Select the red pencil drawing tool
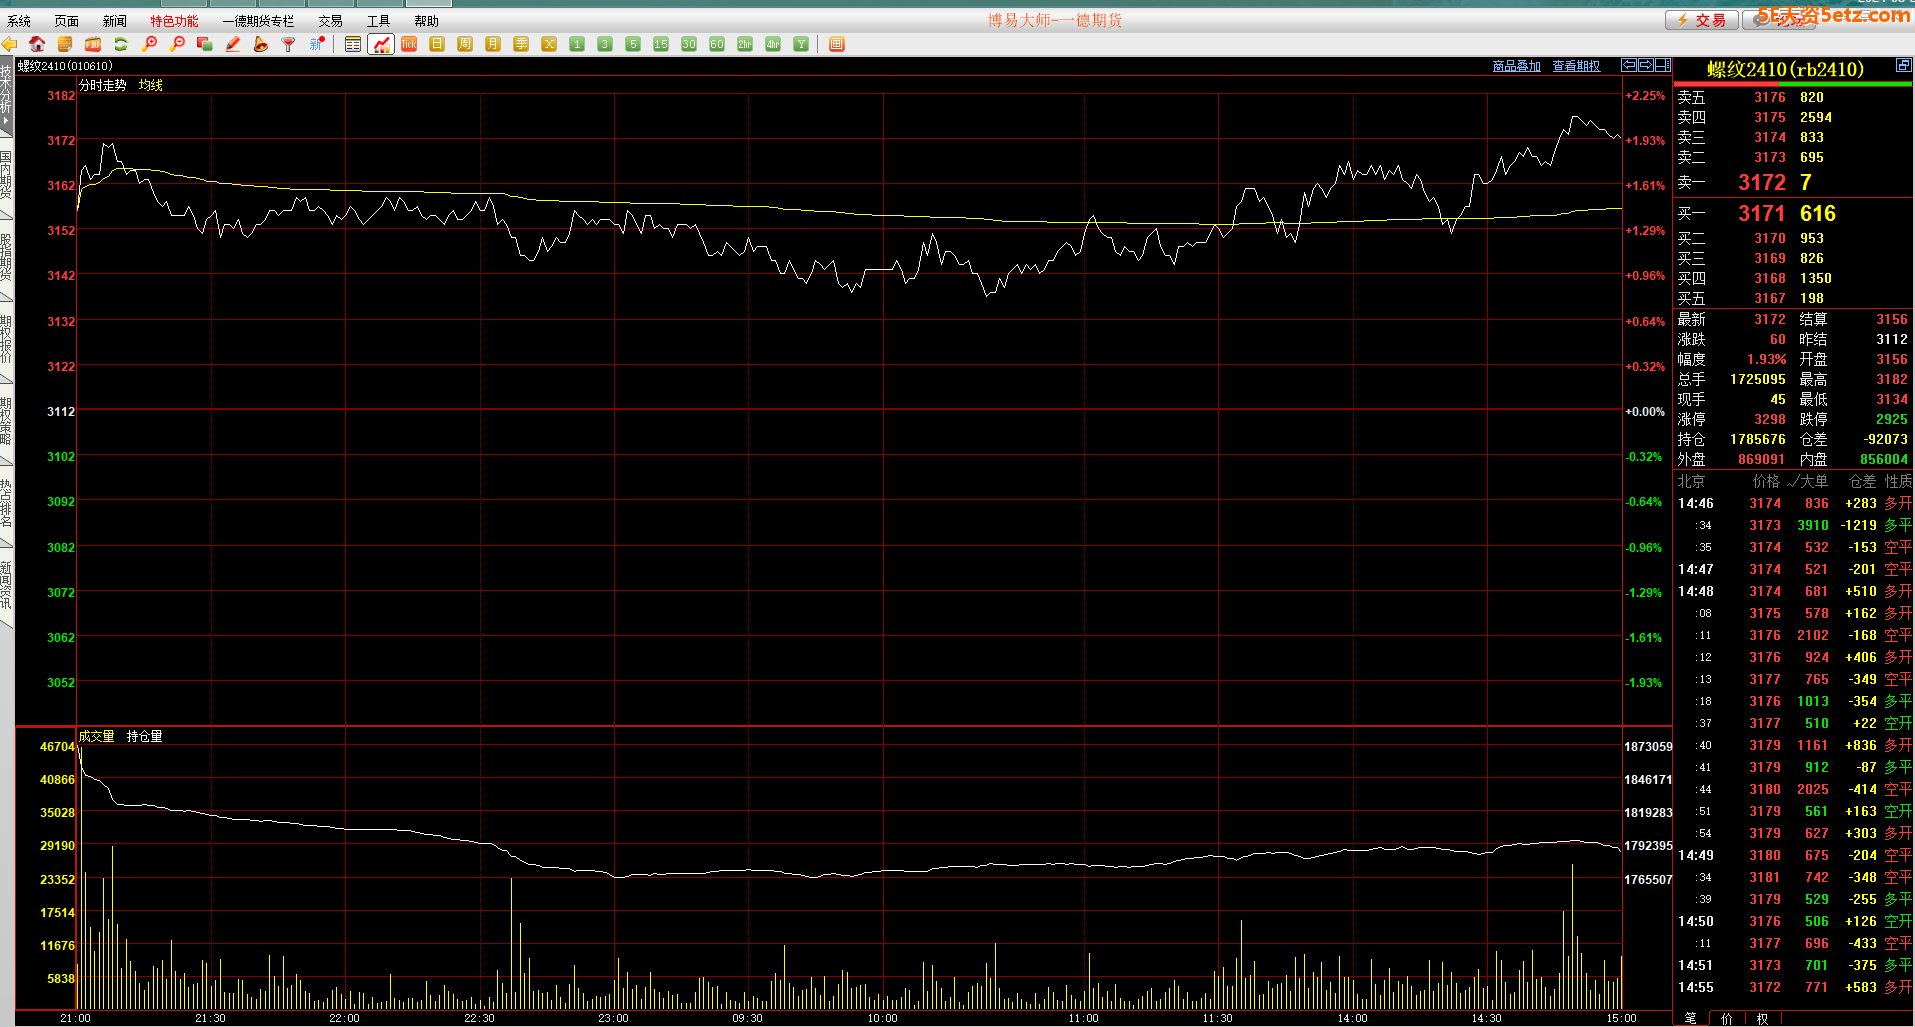1915x1027 pixels. 233,44
